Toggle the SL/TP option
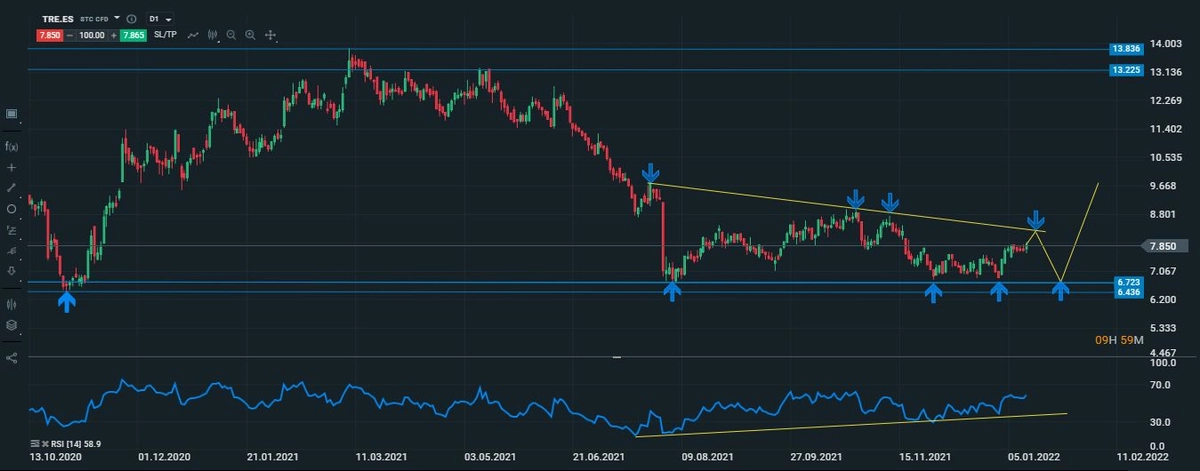Image resolution: width=1200 pixels, height=471 pixels. [x=166, y=35]
